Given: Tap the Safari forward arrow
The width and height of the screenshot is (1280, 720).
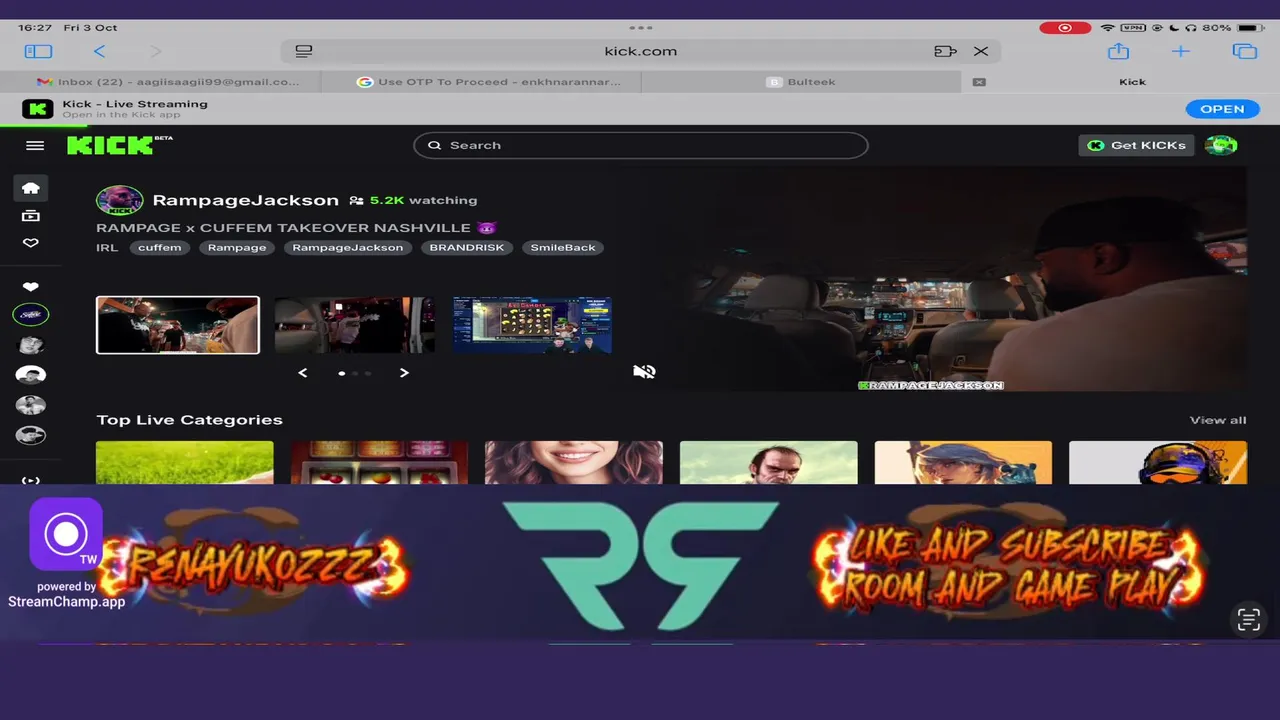Looking at the screenshot, I should pyautogui.click(x=155, y=51).
